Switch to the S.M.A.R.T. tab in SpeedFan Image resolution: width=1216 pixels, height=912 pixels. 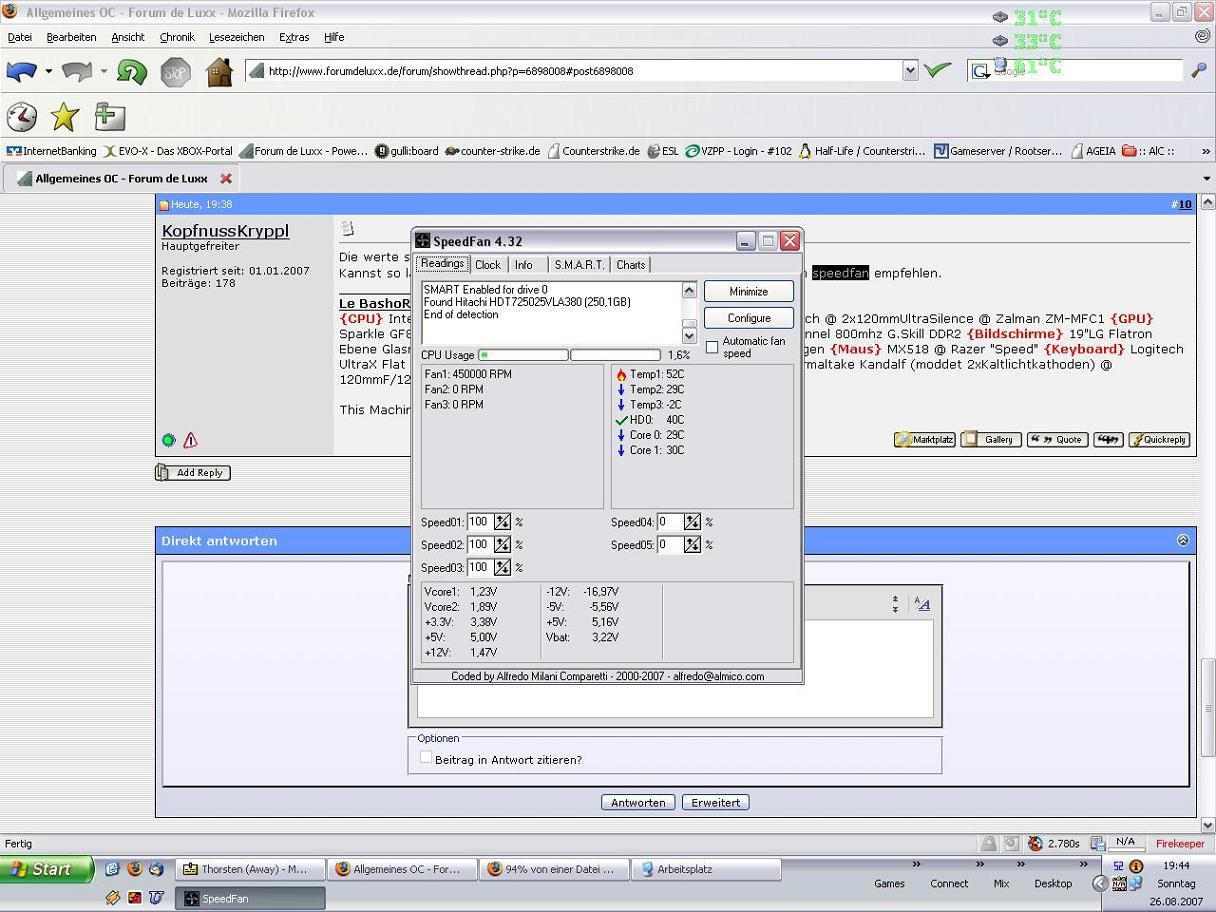[x=580, y=265]
